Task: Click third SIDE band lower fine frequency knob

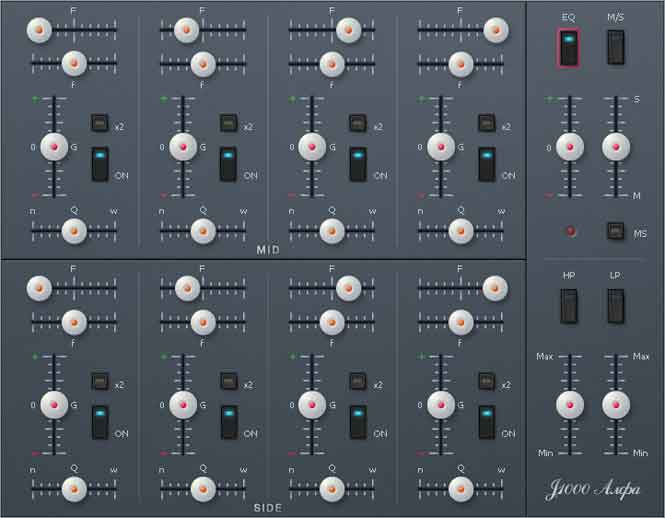Action: click(332, 322)
